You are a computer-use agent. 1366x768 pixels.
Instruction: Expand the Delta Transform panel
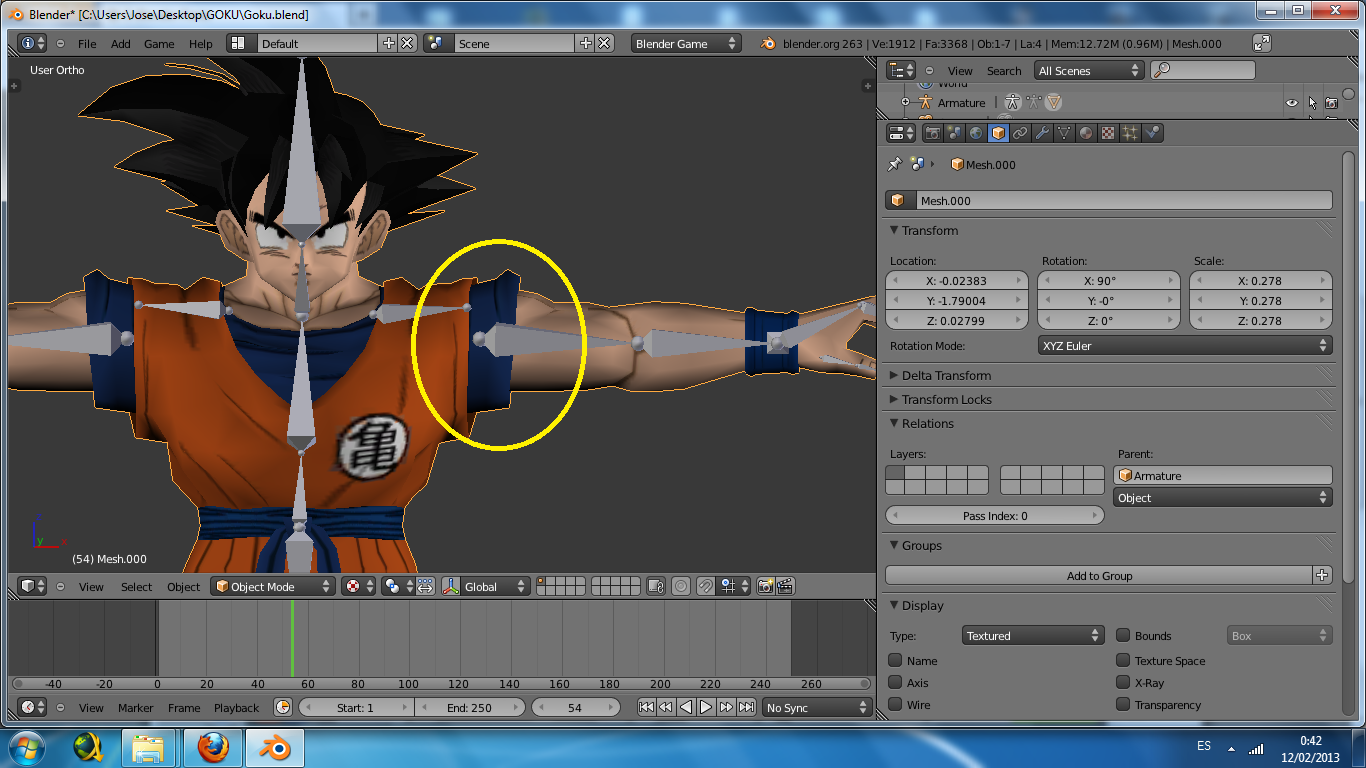tap(946, 376)
